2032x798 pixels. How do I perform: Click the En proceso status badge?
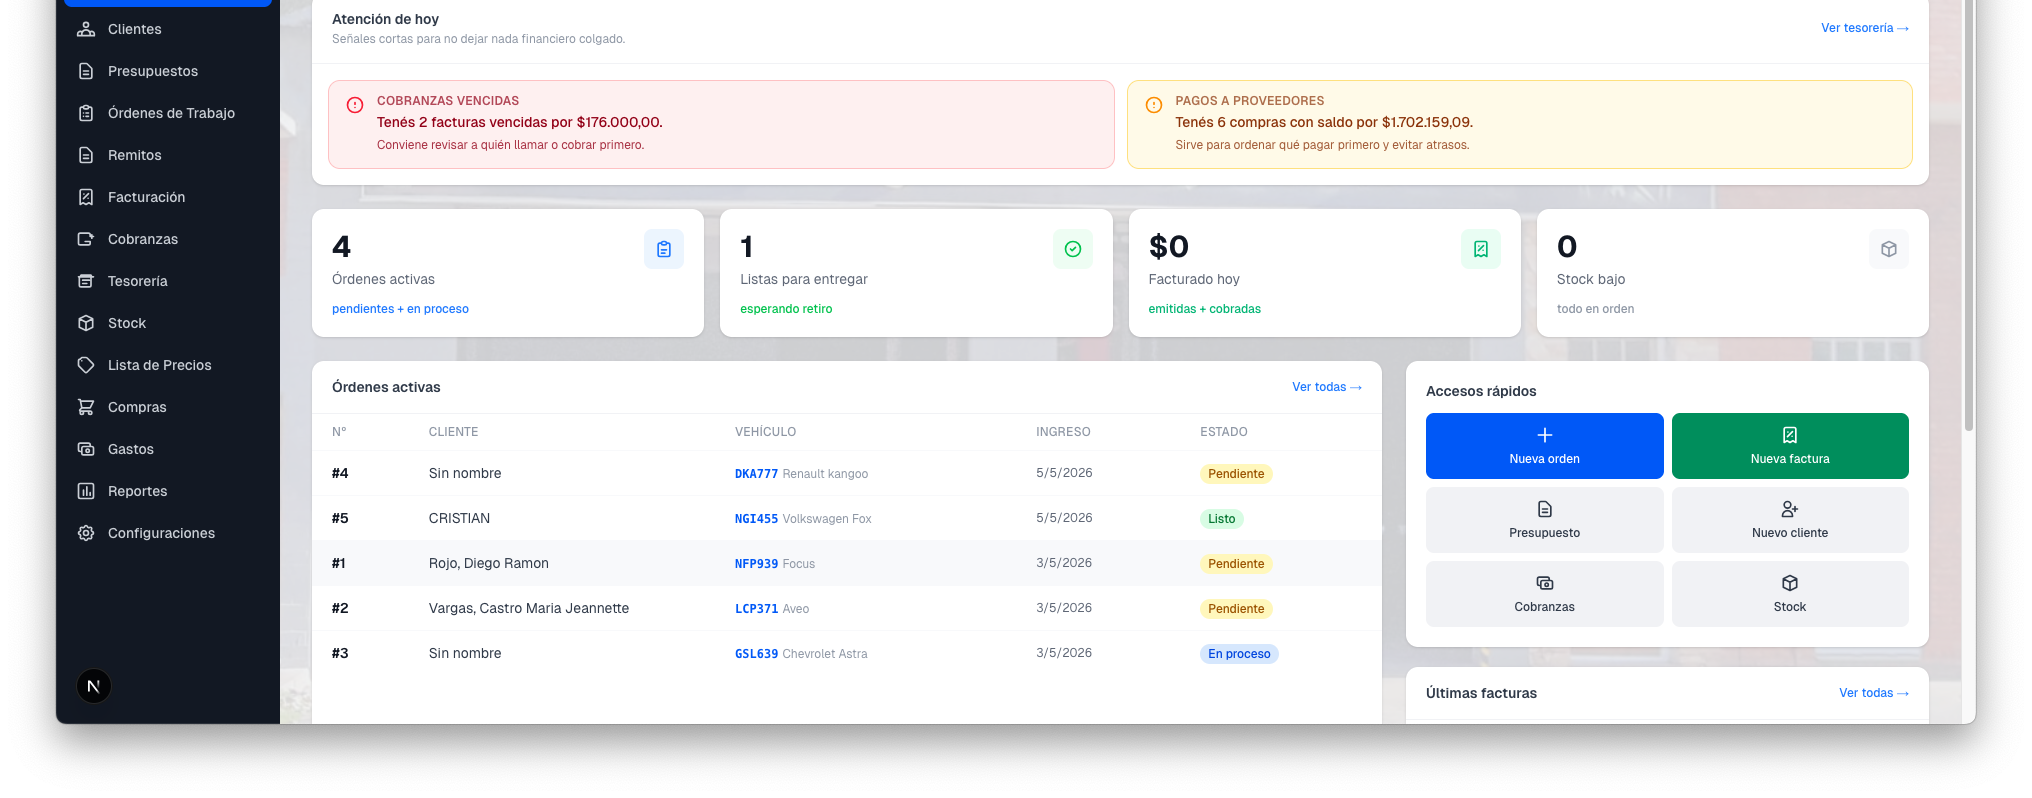(1239, 654)
